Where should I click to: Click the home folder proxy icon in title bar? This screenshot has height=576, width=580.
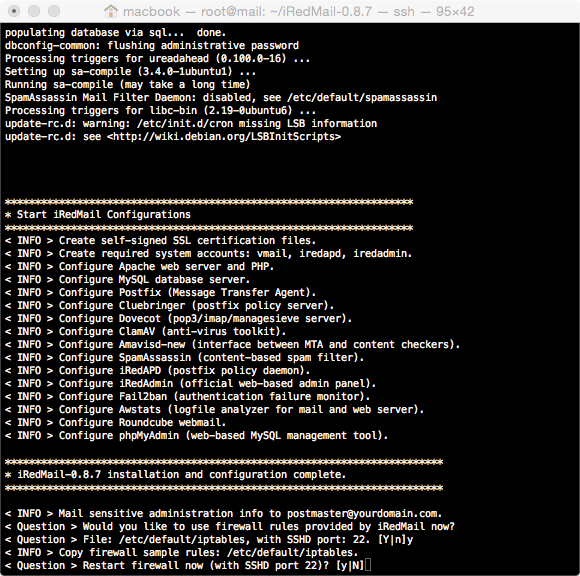click(111, 11)
